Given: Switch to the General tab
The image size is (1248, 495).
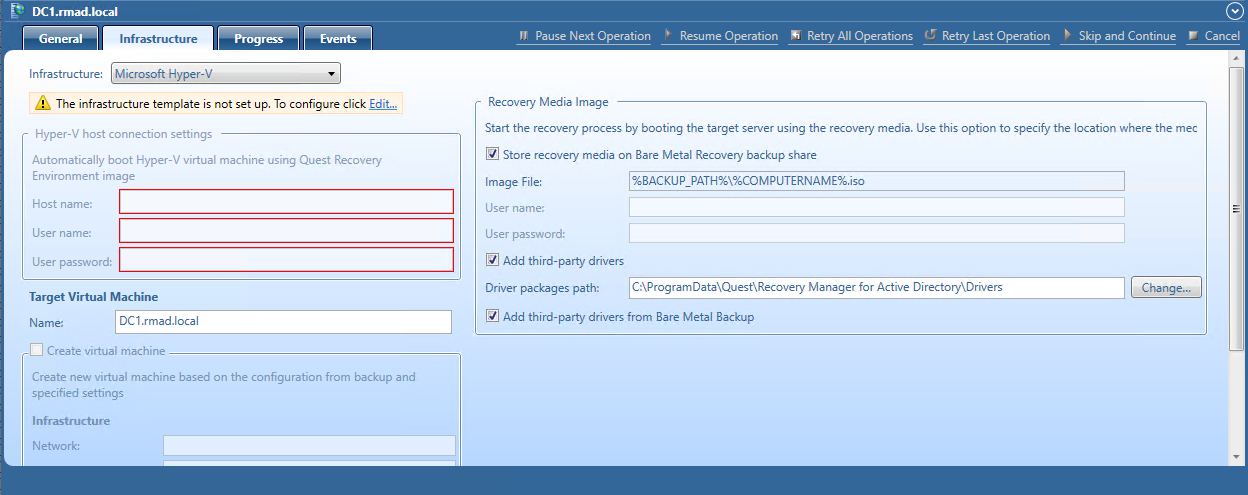Looking at the screenshot, I should (61, 39).
